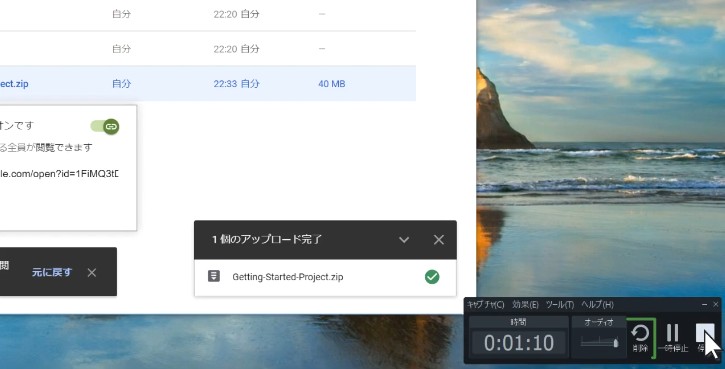Click 1 個のアップロード完了 header text
Image resolution: width=725 pixels, height=369 pixels.
point(267,240)
